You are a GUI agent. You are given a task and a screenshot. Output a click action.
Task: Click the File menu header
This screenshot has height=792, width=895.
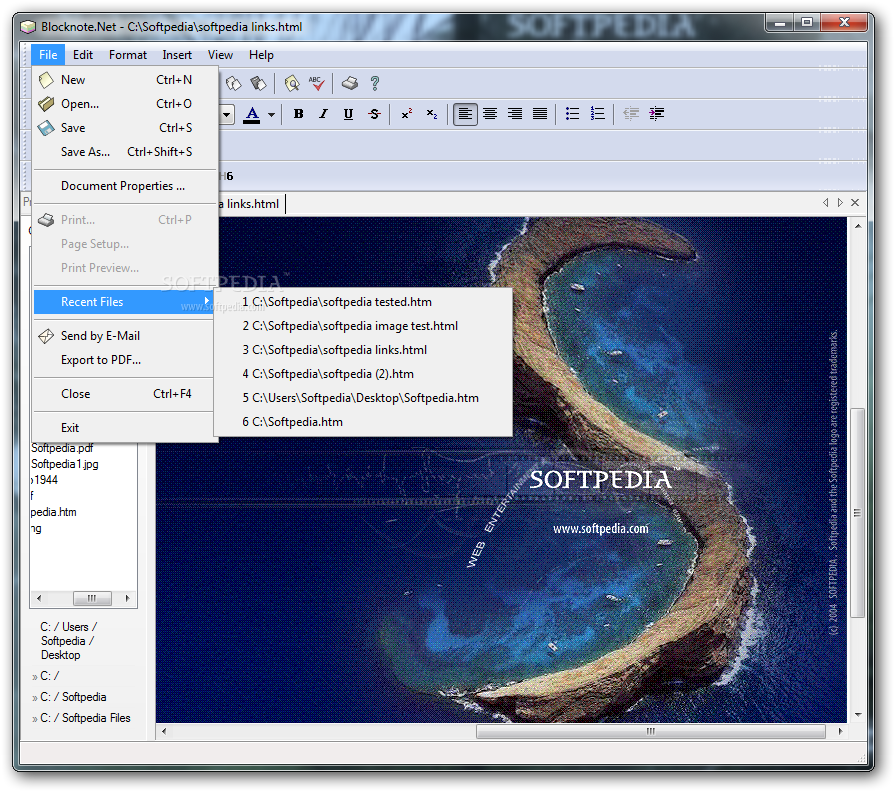click(x=48, y=55)
